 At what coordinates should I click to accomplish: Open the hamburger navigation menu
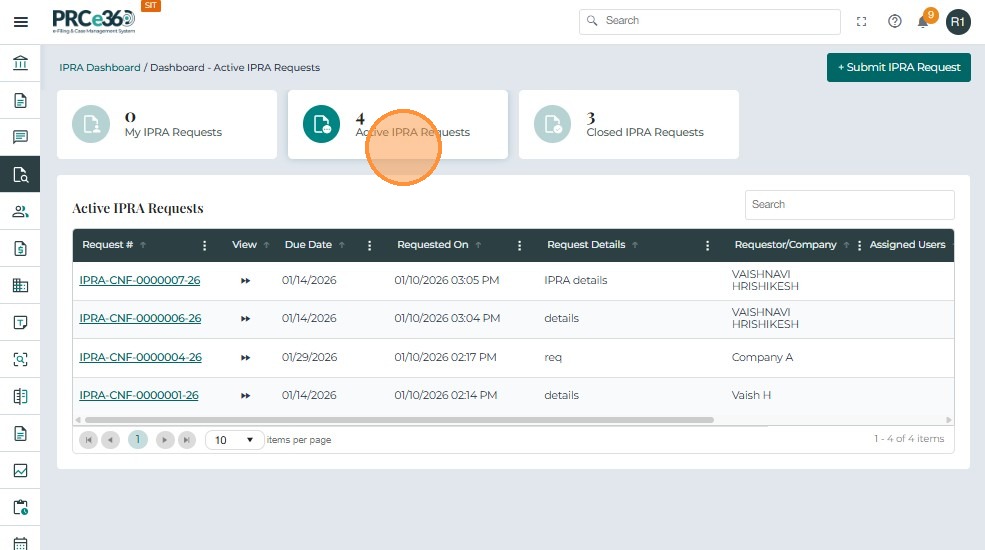pos(20,21)
